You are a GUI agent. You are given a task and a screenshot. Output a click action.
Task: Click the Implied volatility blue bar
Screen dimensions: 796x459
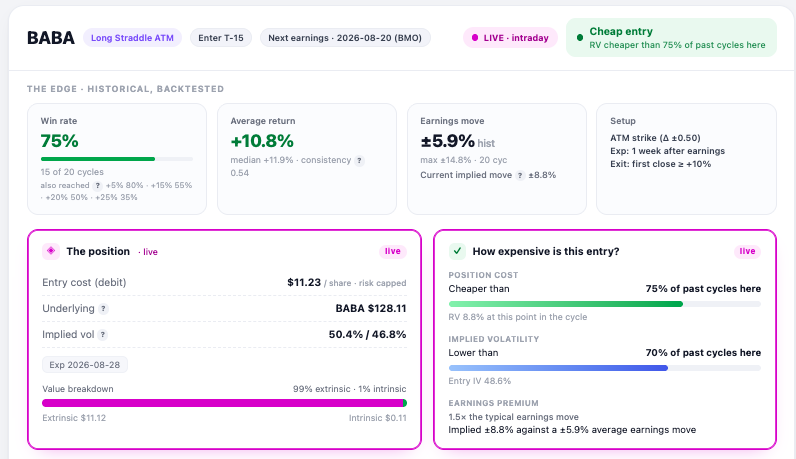click(x=605, y=368)
